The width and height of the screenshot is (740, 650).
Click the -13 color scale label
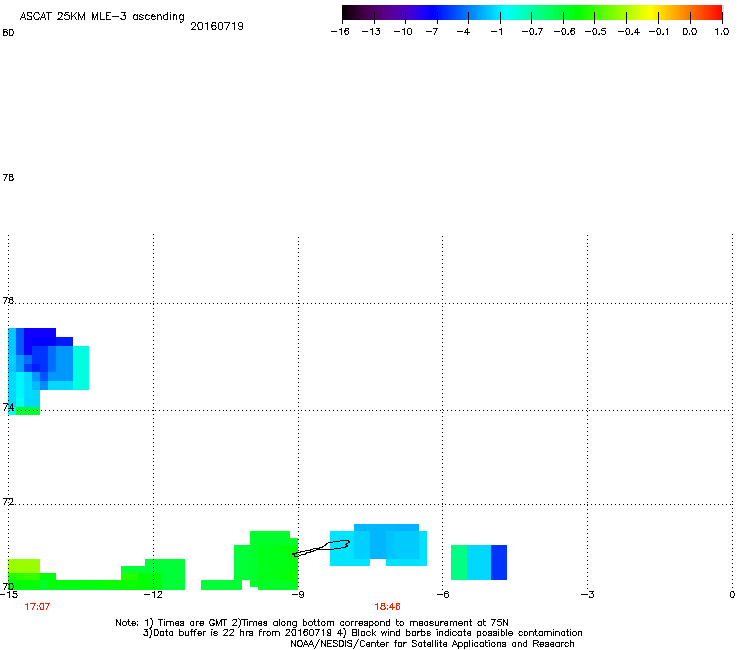tap(371, 32)
